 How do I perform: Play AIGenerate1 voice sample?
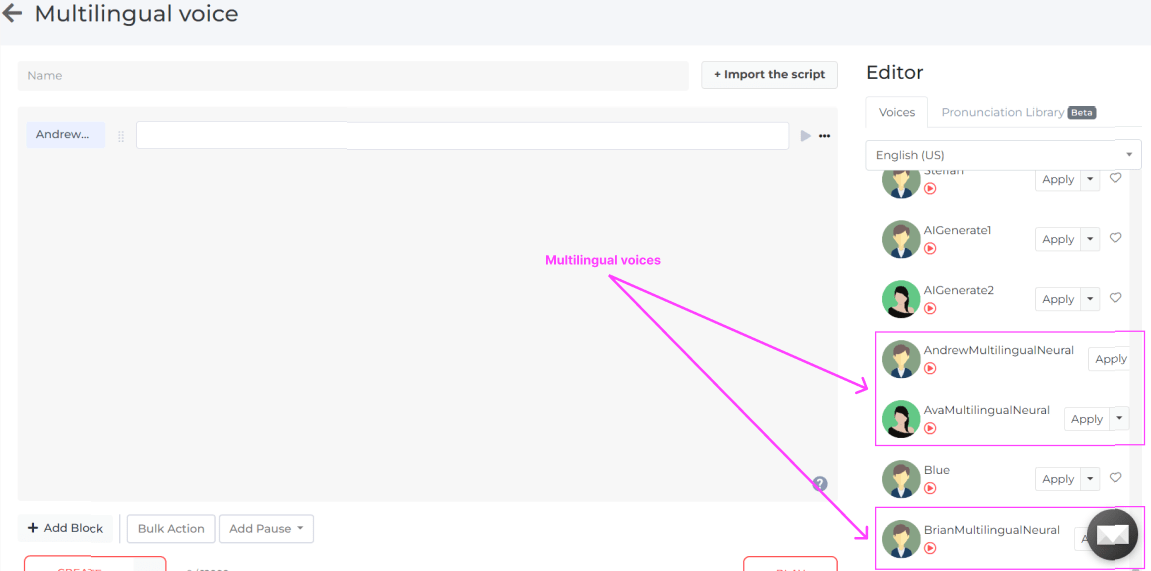pyautogui.click(x=930, y=248)
